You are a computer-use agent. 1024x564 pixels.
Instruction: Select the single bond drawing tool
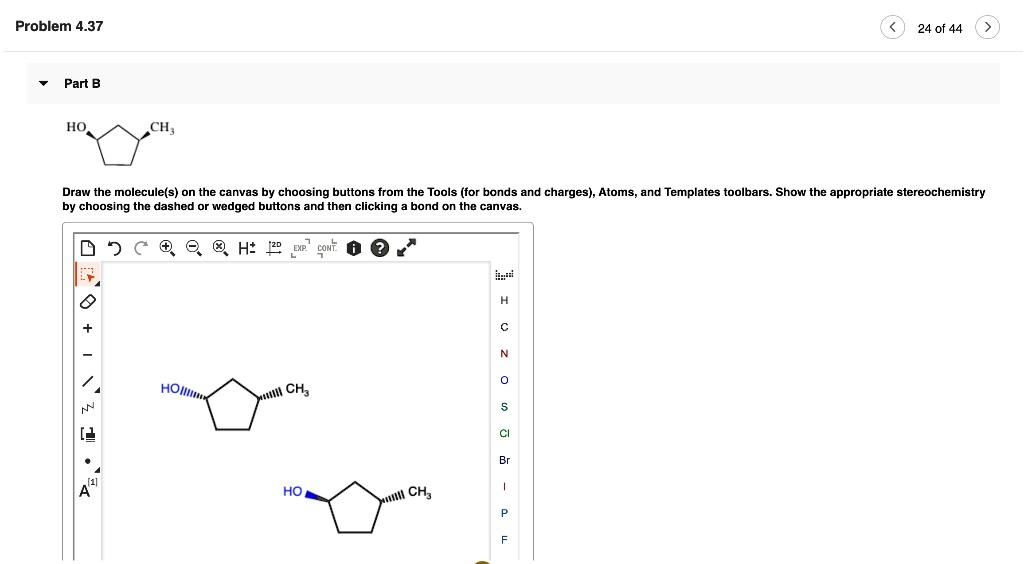pyautogui.click(x=88, y=382)
